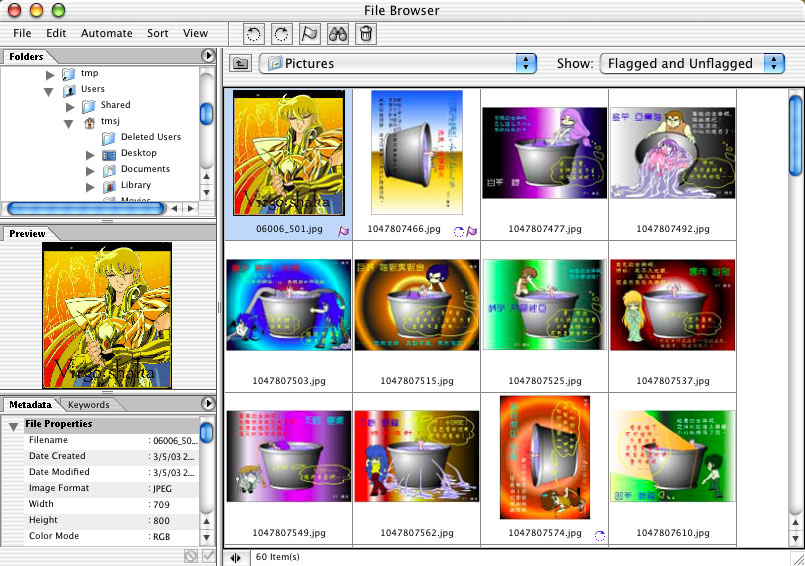Screen dimensions: 805x566
Task: Collapse the Users folder in the tree
Action: [48, 90]
